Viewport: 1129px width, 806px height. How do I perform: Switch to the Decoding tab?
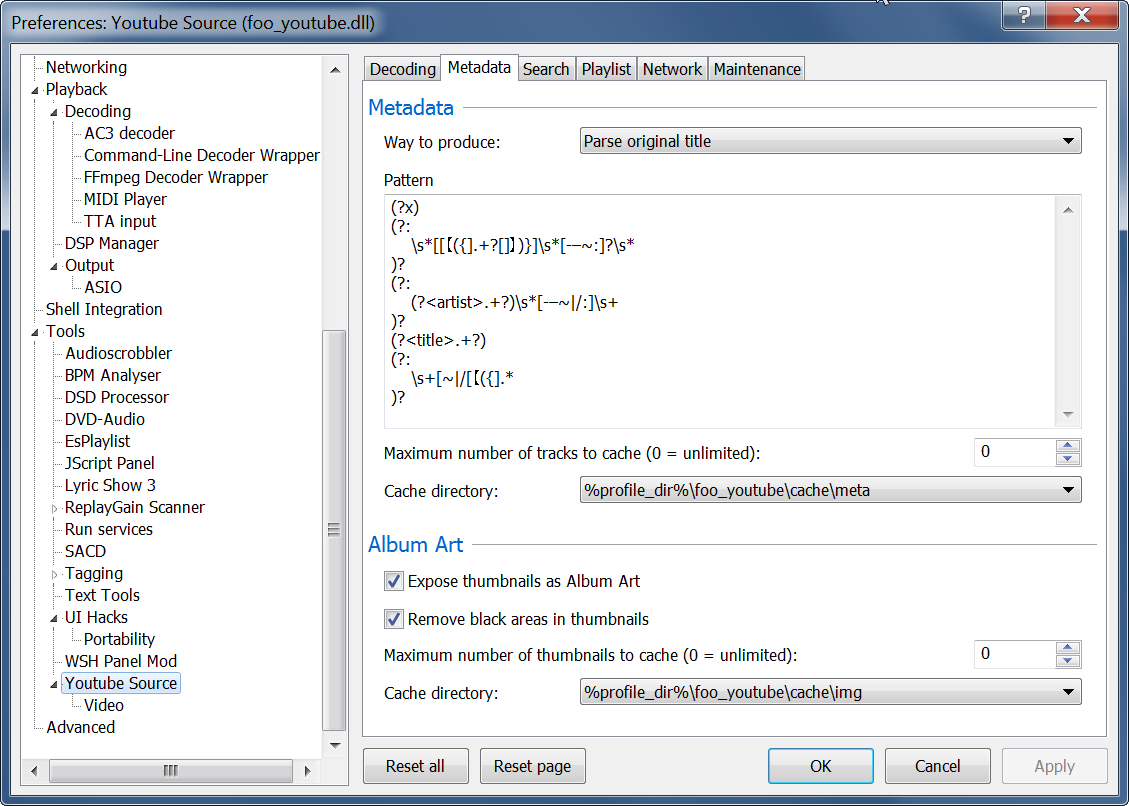click(402, 69)
